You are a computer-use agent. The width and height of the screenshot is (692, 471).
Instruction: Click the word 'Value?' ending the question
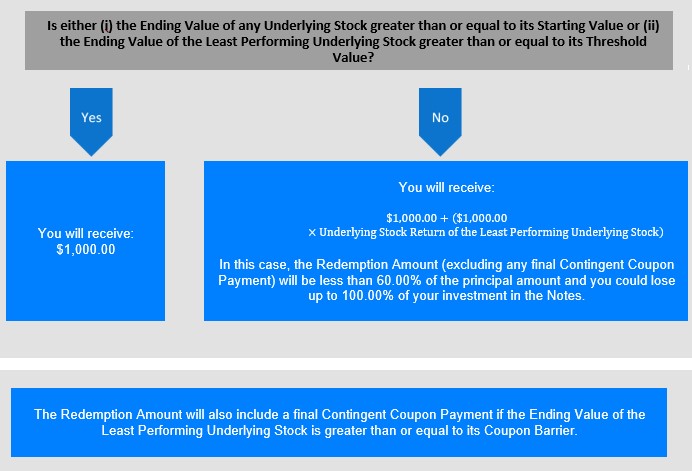click(x=353, y=57)
